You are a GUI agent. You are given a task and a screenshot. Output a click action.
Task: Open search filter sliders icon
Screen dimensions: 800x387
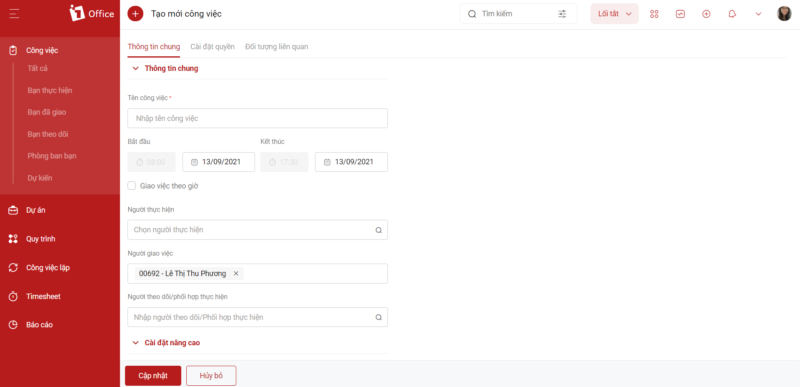[562, 14]
